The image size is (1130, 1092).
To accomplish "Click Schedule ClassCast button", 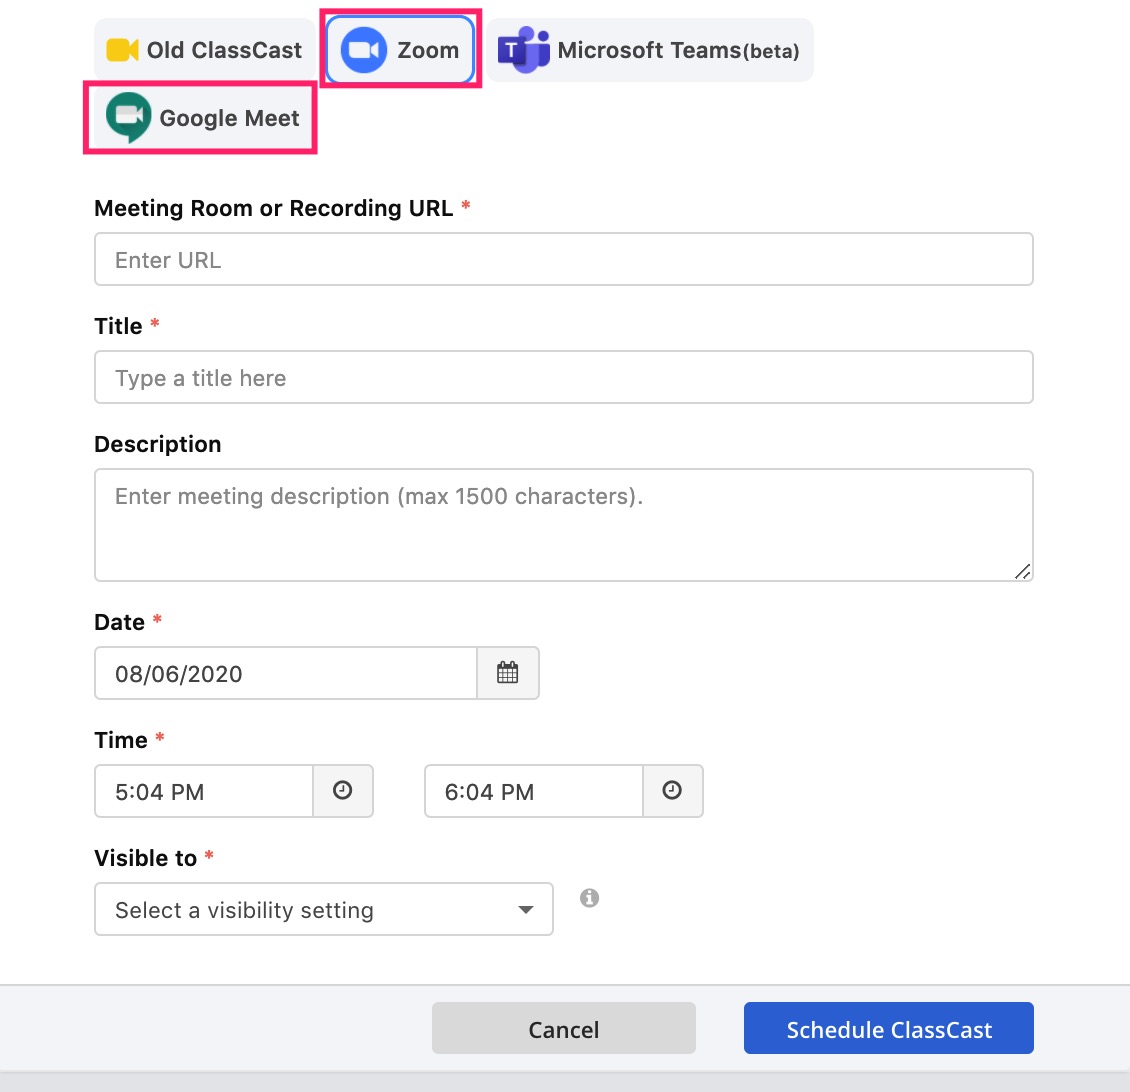I will click(x=889, y=1029).
